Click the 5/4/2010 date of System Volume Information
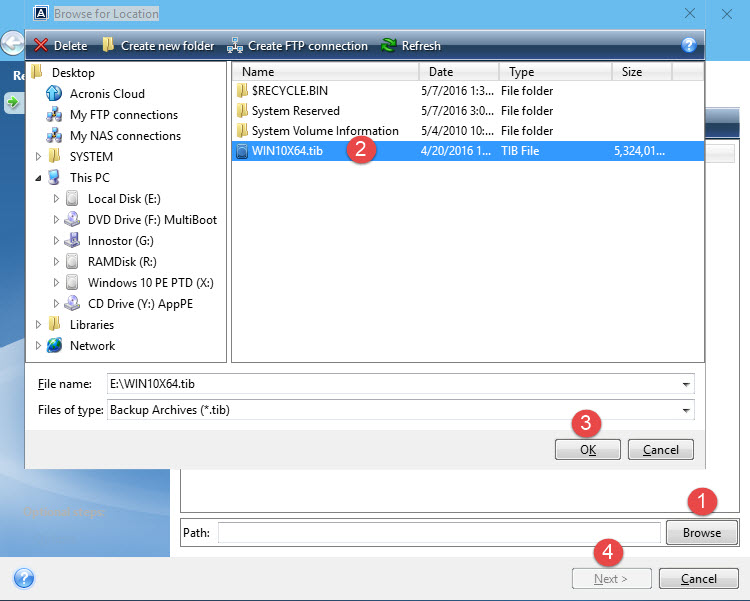Screen dimensions: 750x601 coord(457,131)
